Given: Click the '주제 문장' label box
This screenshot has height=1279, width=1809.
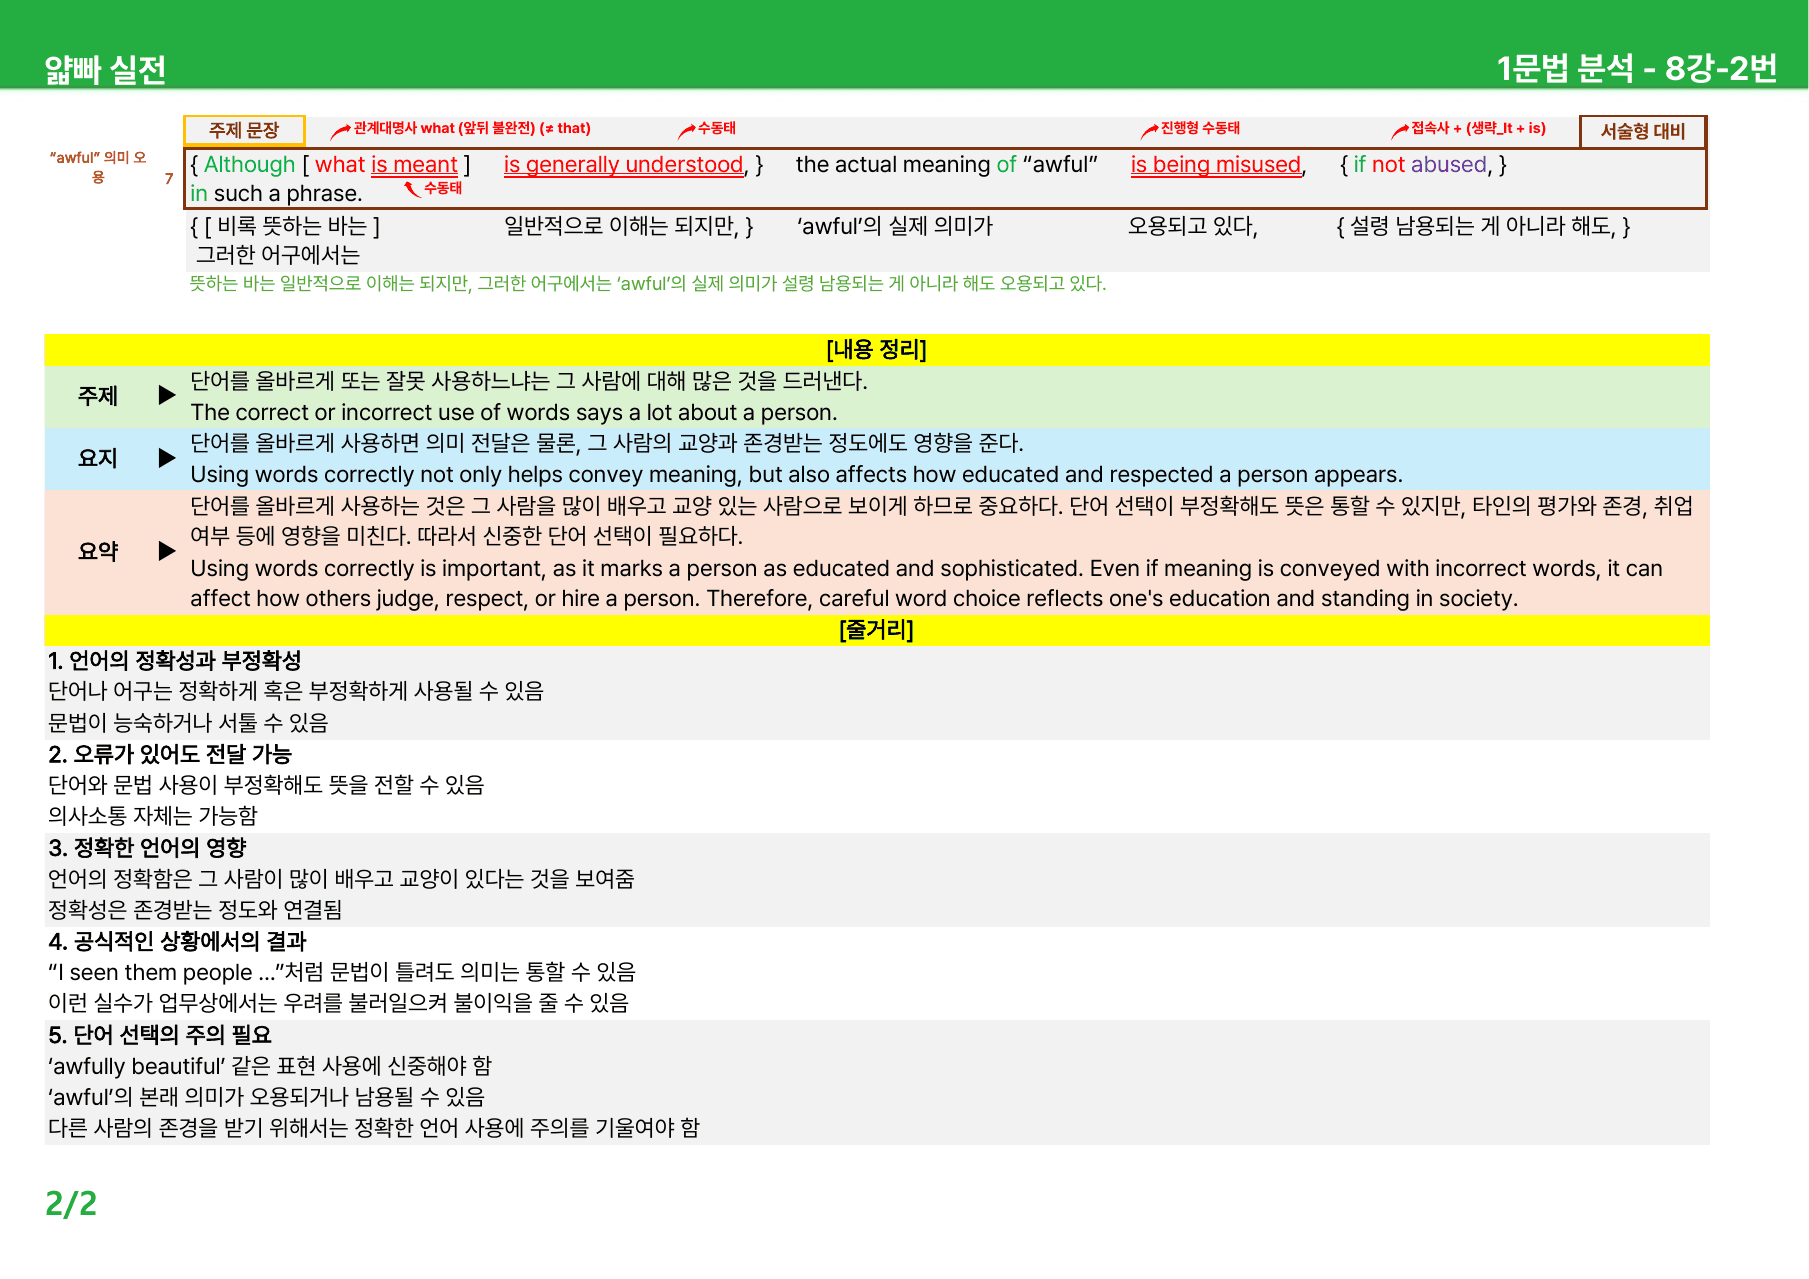Looking at the screenshot, I should click(244, 130).
